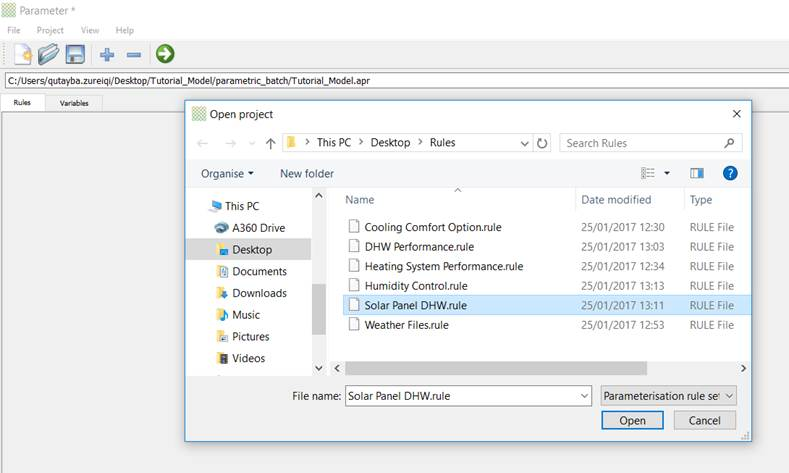Open Help via blue question mark icon
789x473 pixels.
pyautogui.click(x=730, y=173)
